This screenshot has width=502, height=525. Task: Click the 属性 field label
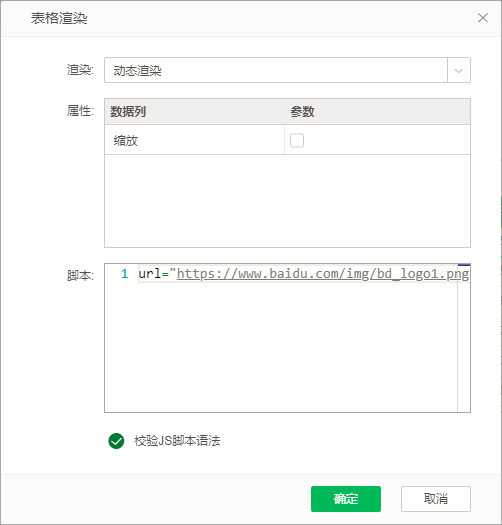80,110
